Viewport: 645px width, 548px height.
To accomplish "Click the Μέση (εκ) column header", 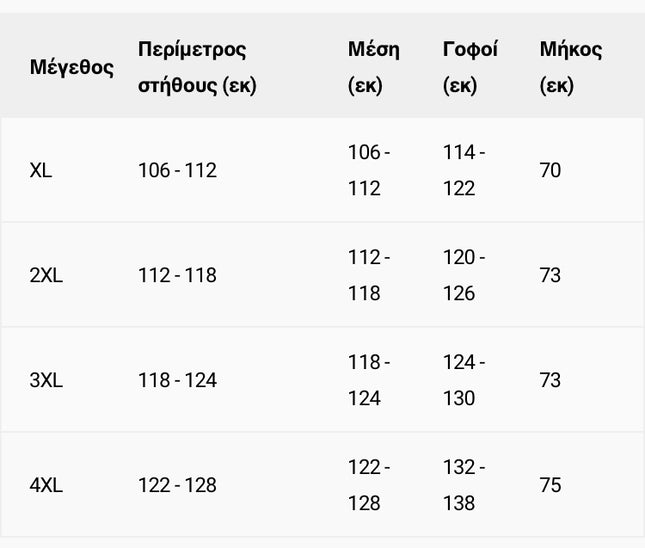I will [373, 67].
